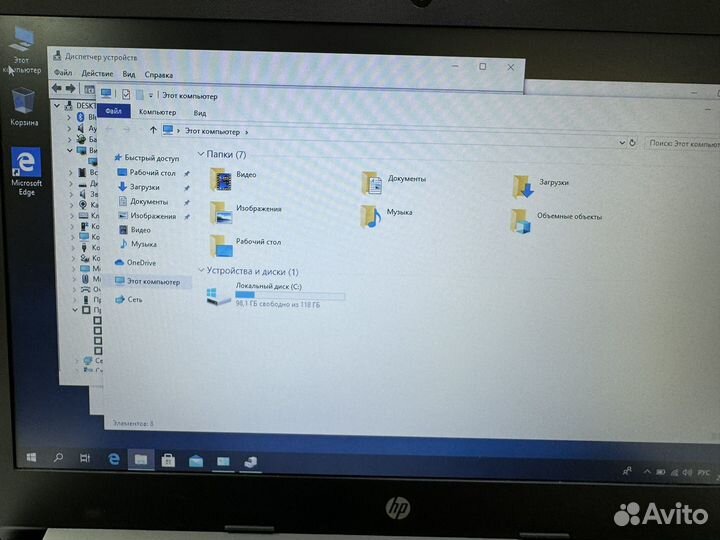The height and width of the screenshot is (540, 720).
Task: Show hidden tray icons chevron
Action: pyautogui.click(x=647, y=471)
